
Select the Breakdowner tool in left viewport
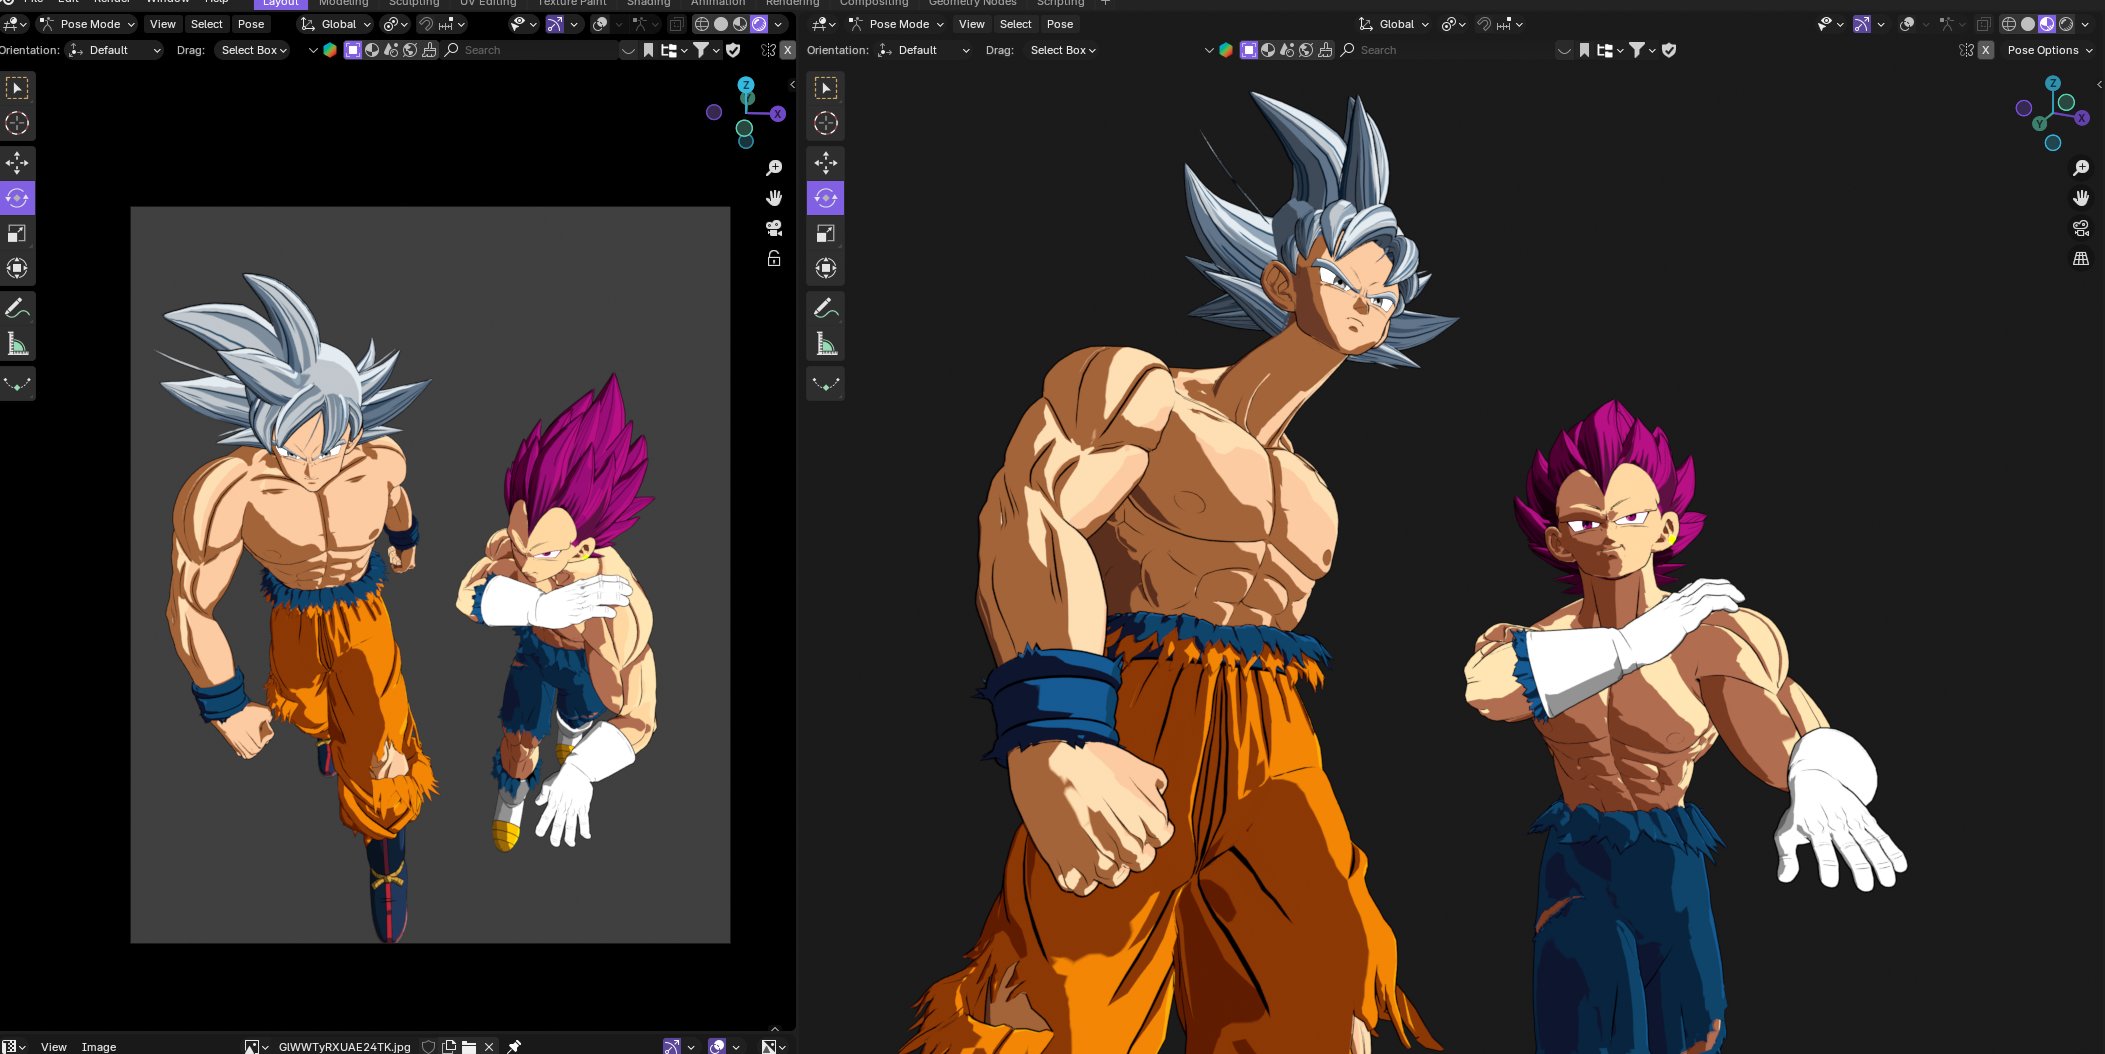point(17,384)
